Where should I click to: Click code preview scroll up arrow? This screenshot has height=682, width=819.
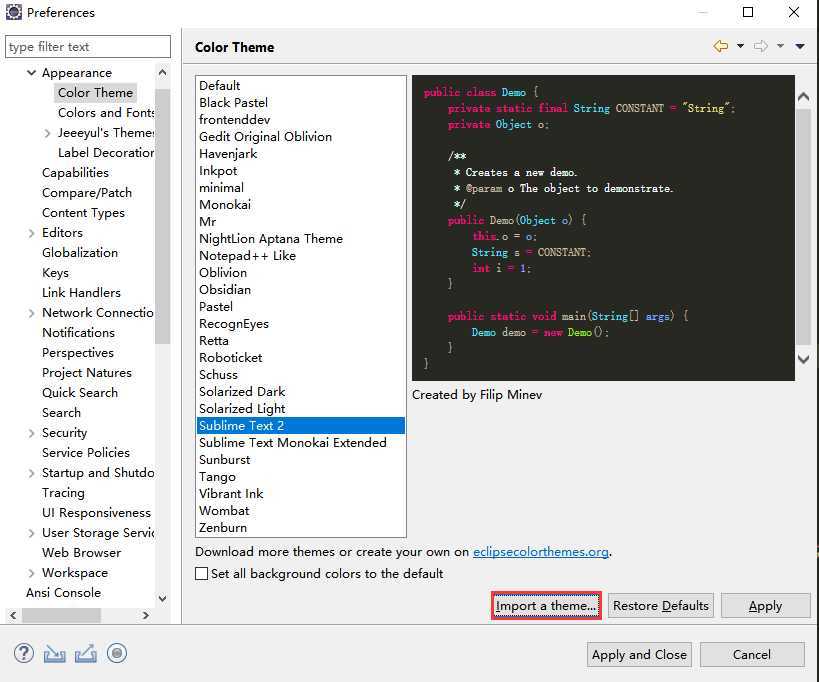click(804, 97)
